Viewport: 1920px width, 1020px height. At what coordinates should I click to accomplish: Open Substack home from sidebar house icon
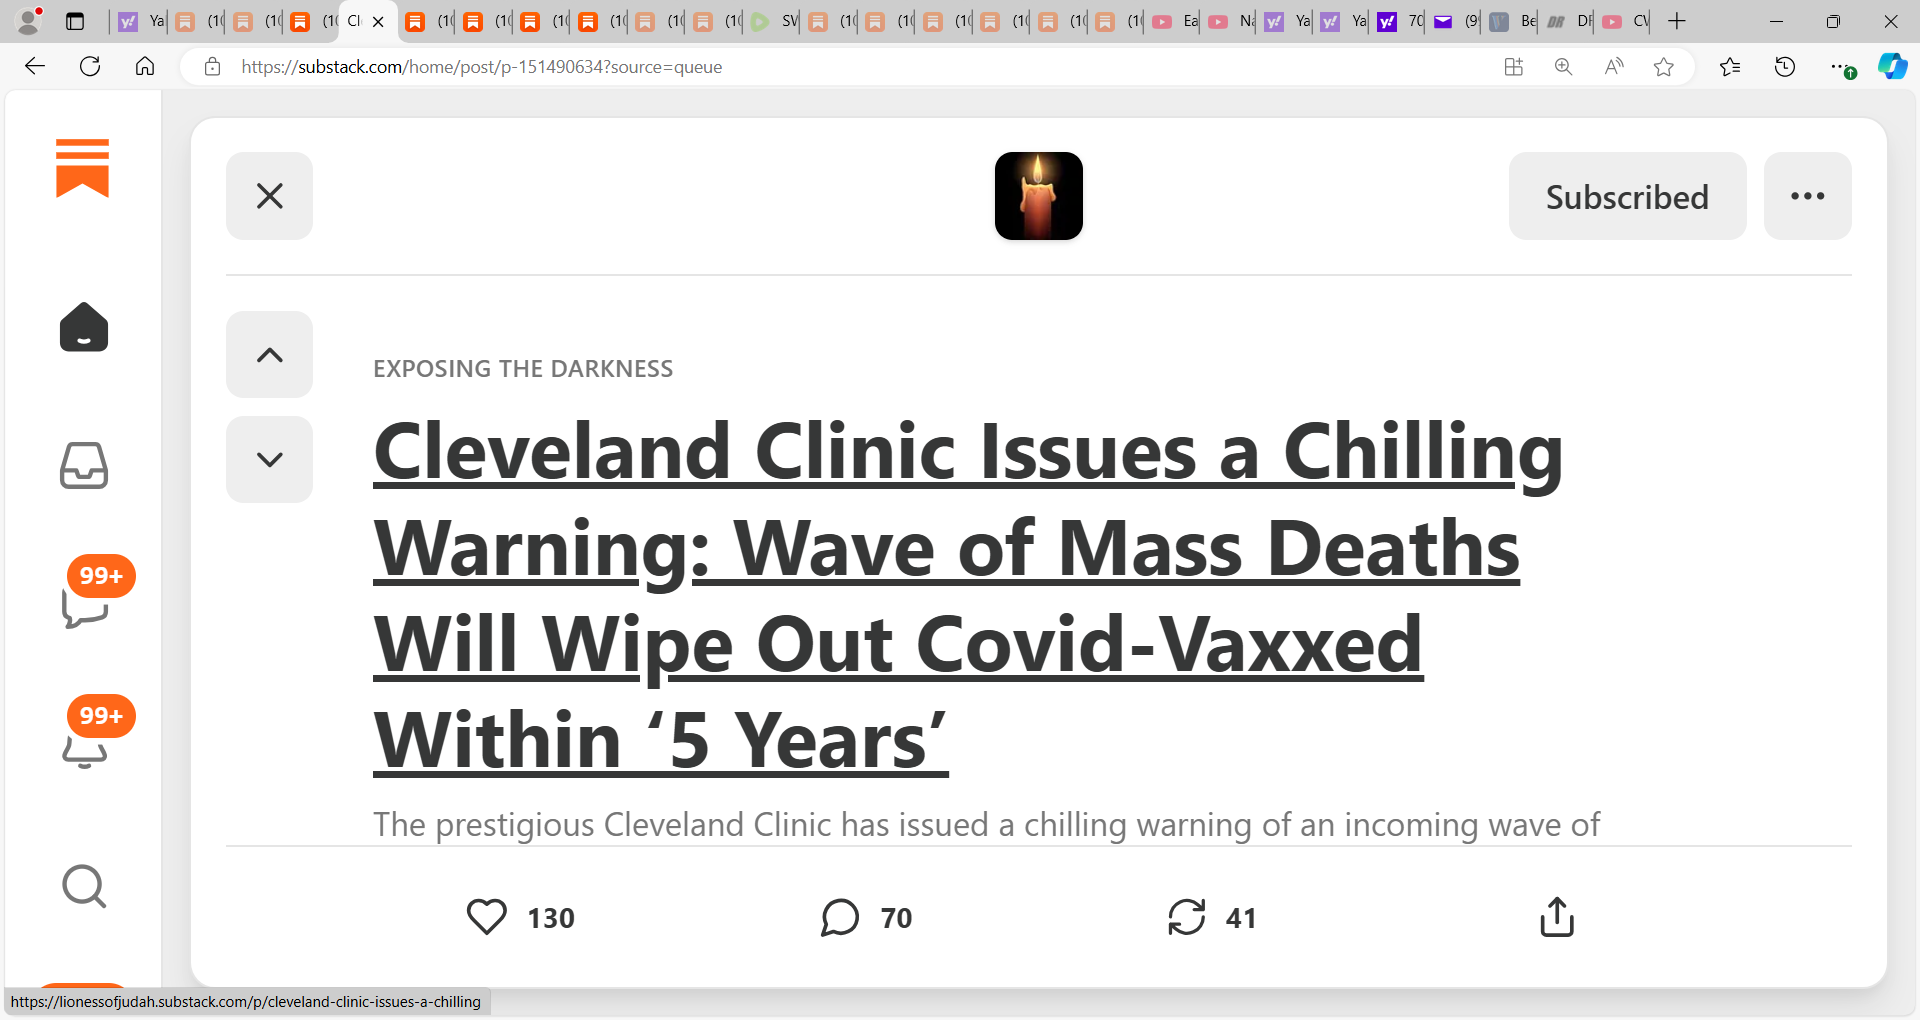coord(84,327)
